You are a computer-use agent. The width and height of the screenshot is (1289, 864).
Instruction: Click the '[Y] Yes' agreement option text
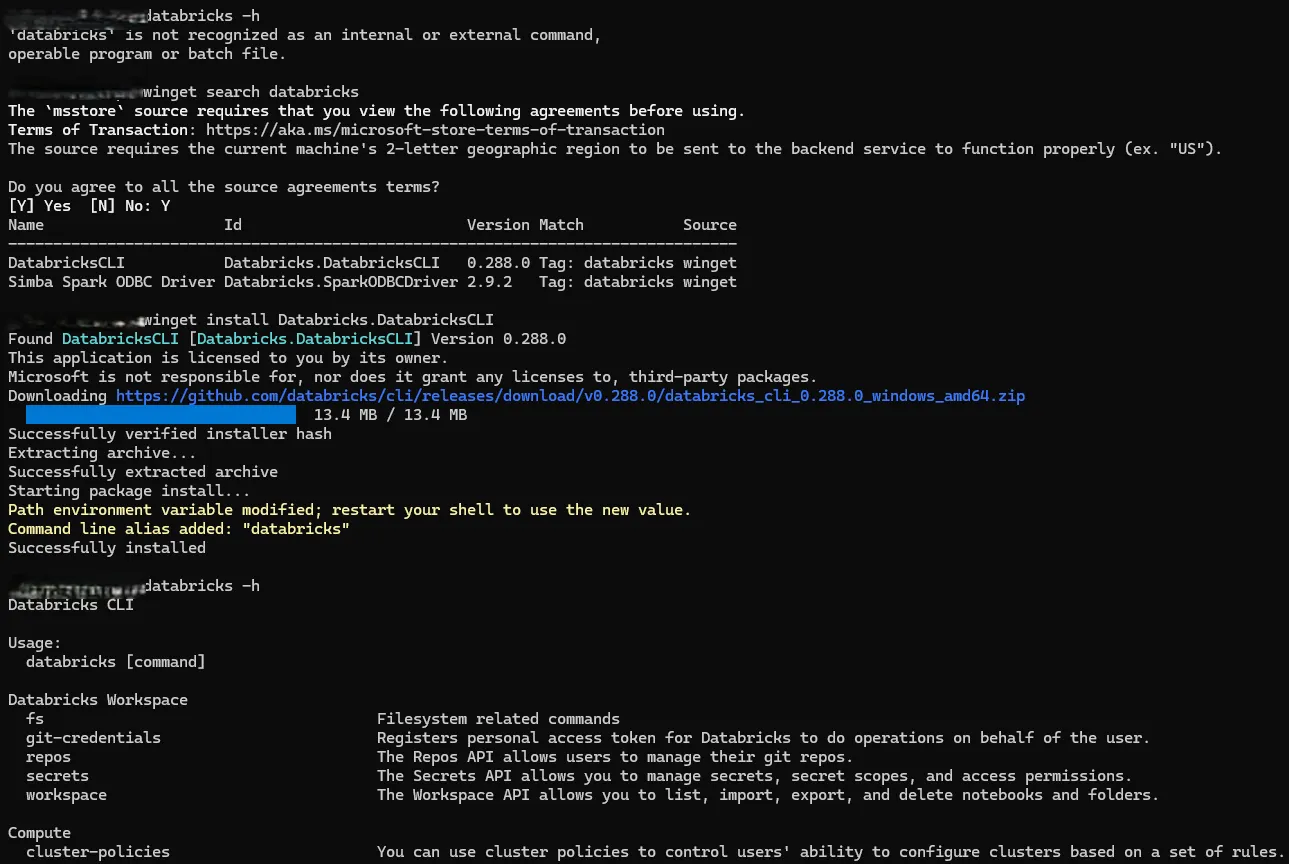(39, 206)
